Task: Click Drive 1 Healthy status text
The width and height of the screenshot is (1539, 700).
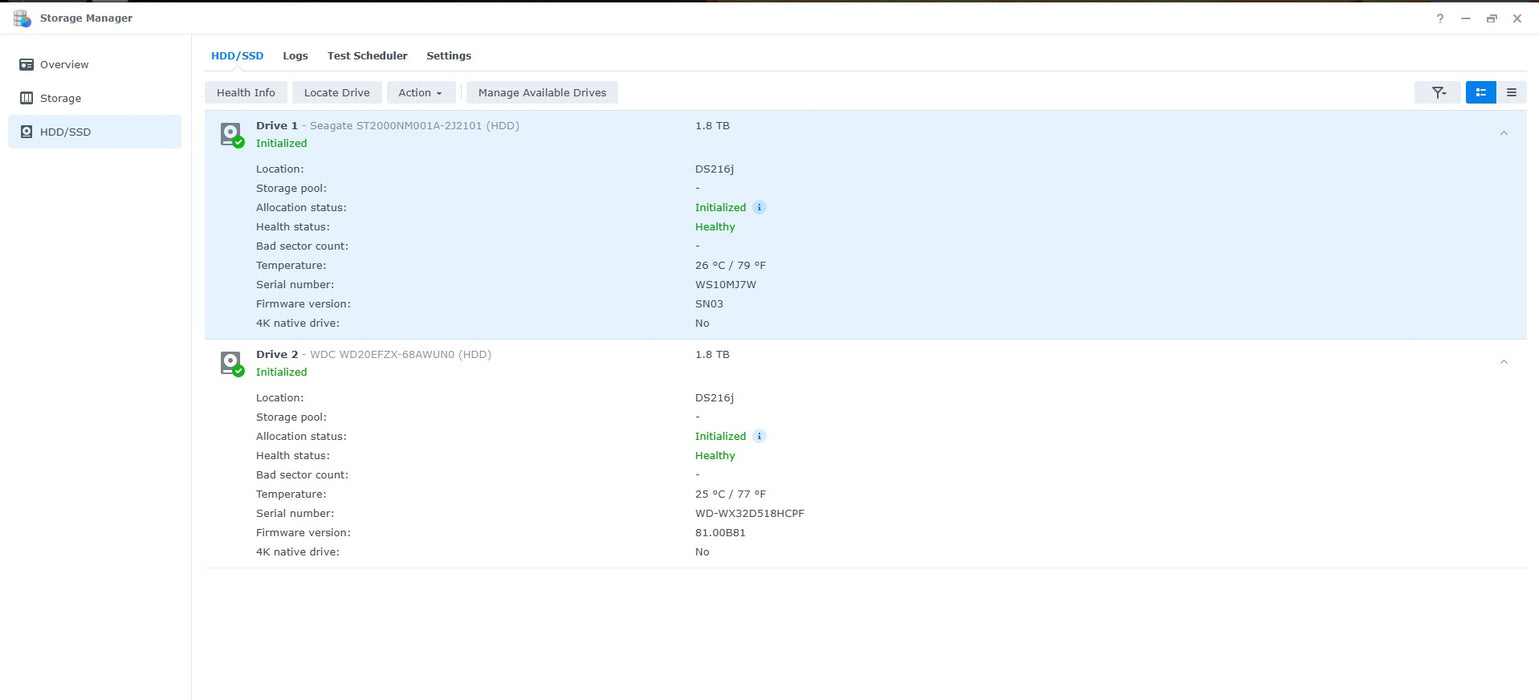Action: coord(715,227)
